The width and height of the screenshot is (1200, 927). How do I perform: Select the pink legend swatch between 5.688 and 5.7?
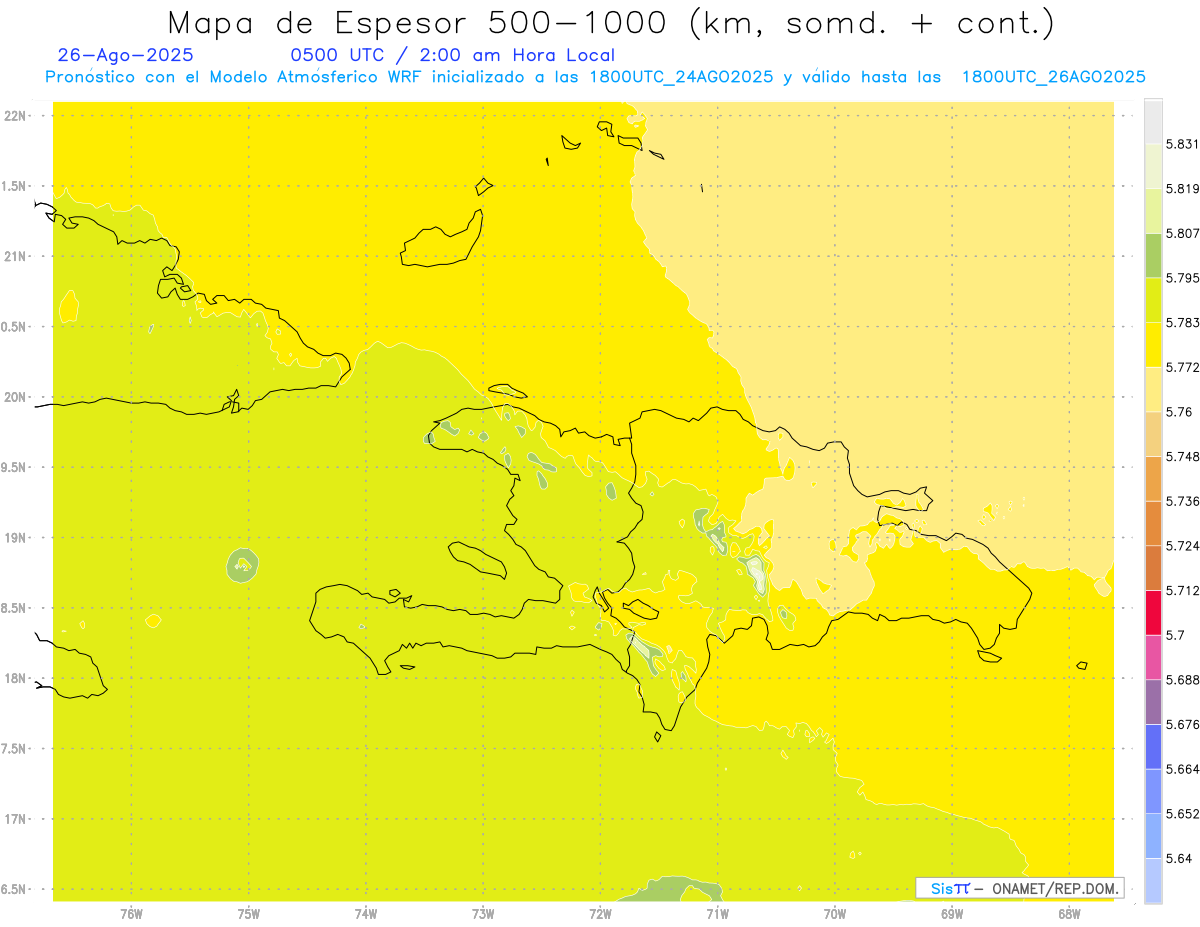[x=1153, y=657]
